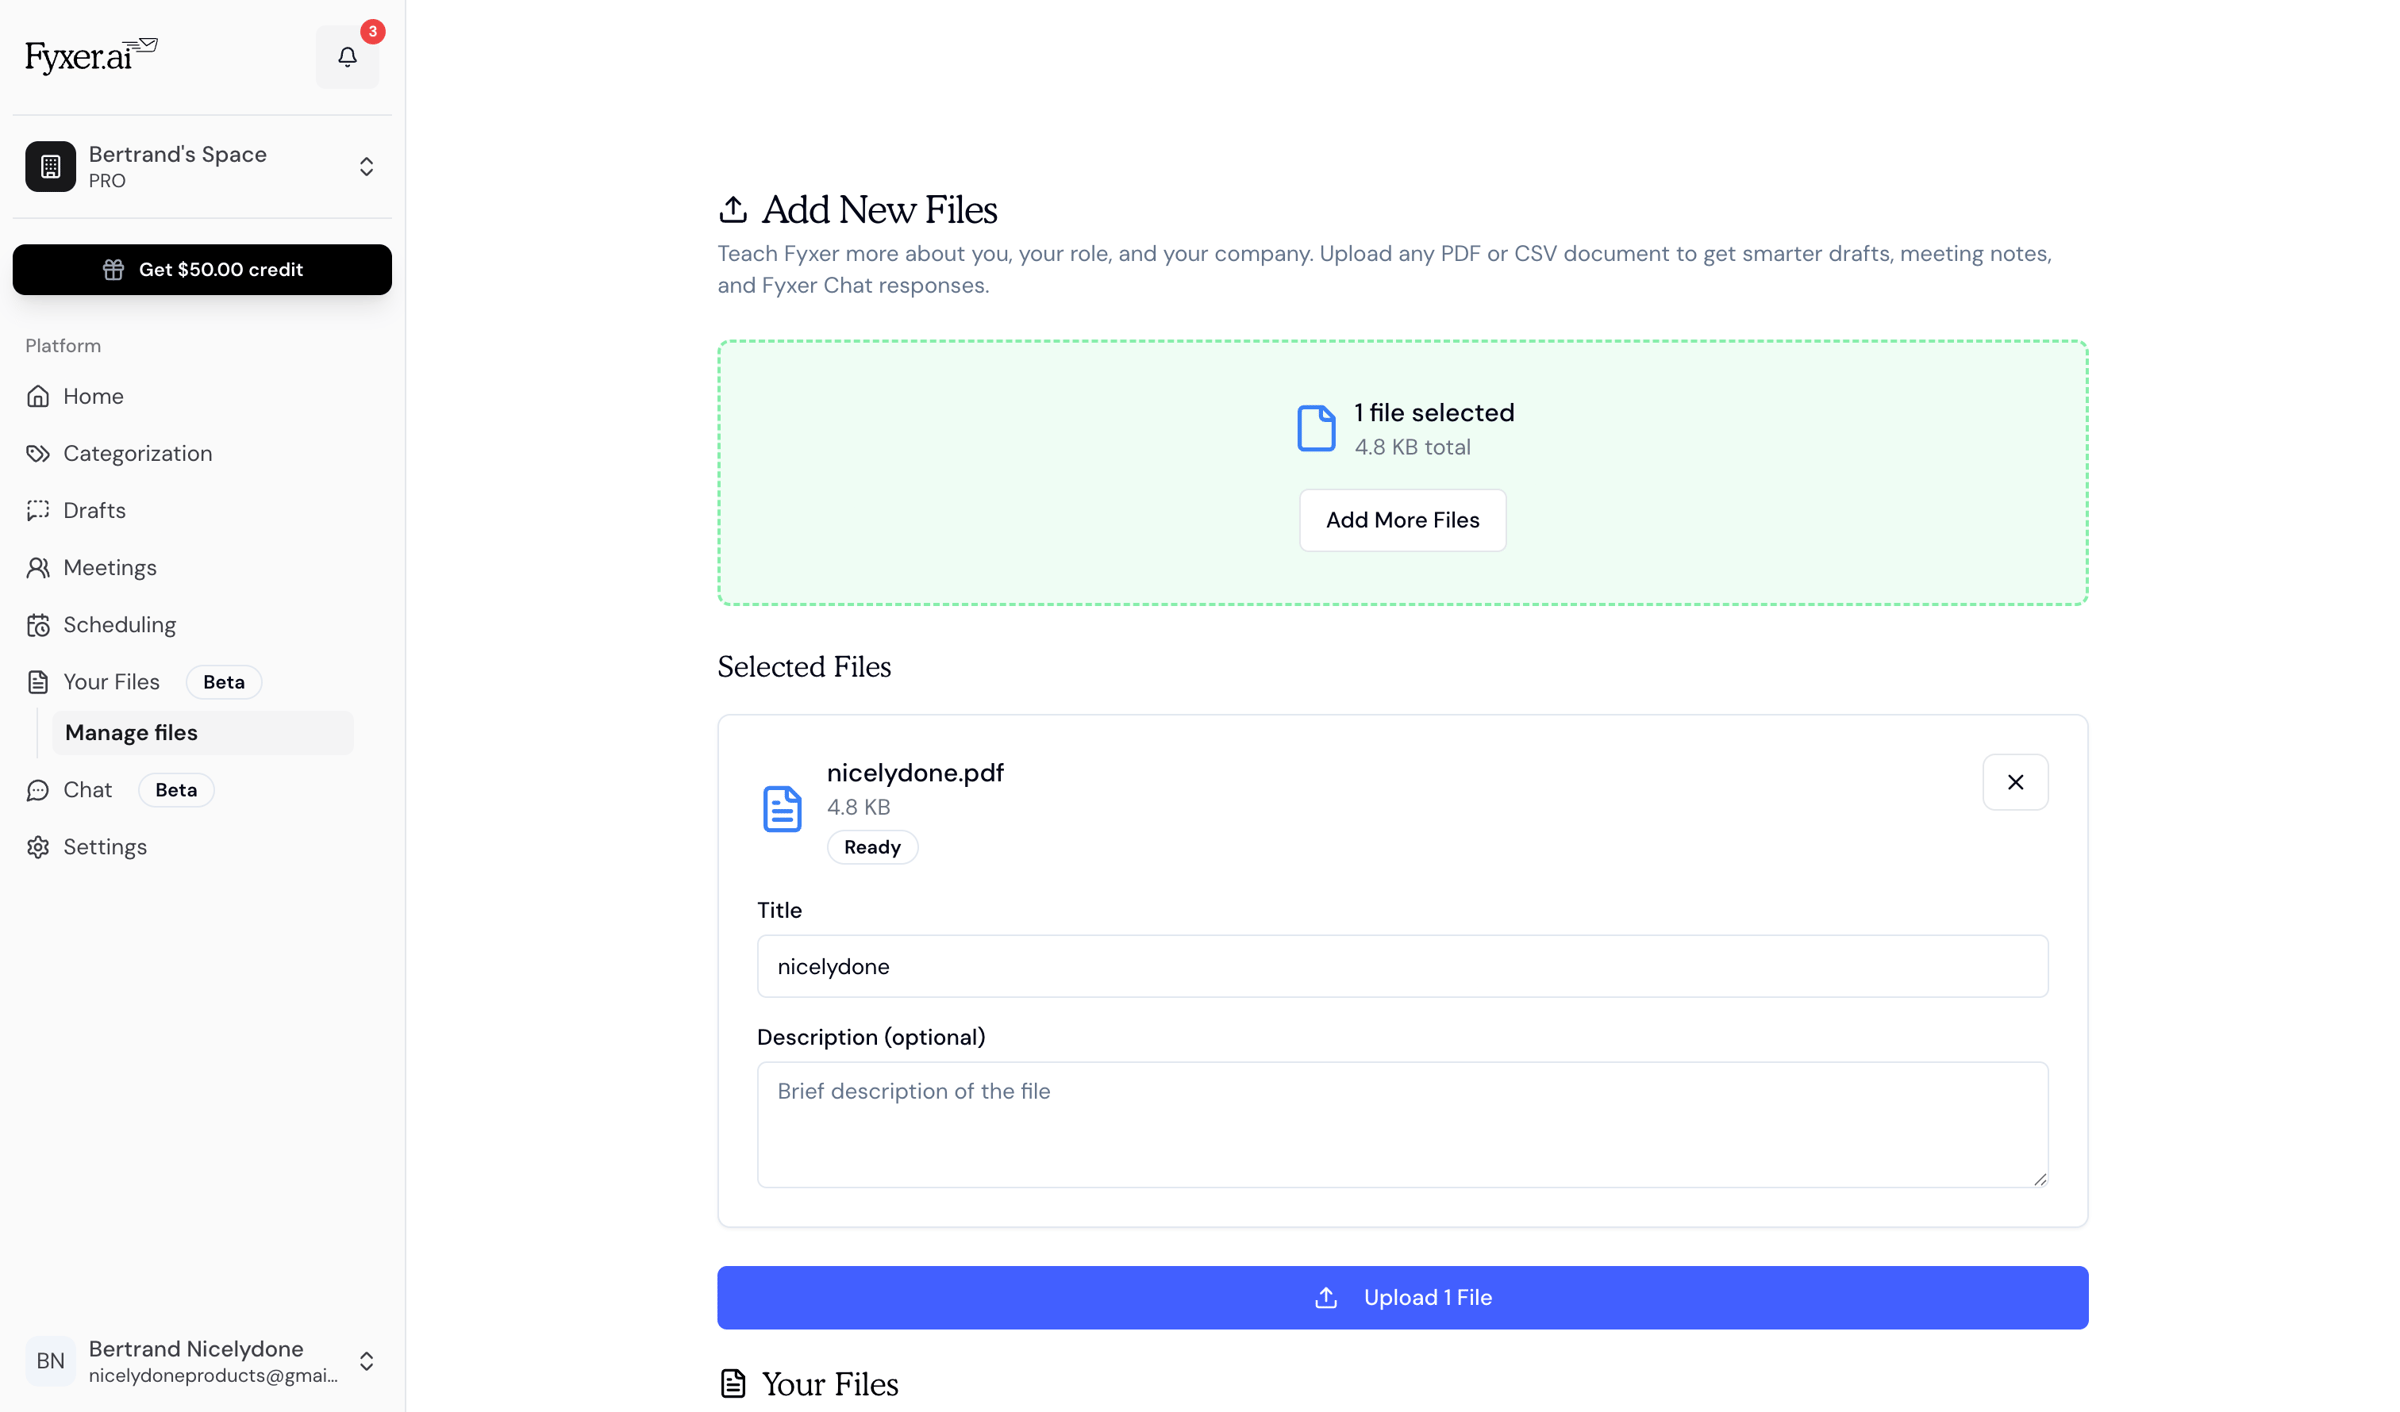The width and height of the screenshot is (2400, 1412).
Task: Open Settings page
Action: pyautogui.click(x=202, y=846)
